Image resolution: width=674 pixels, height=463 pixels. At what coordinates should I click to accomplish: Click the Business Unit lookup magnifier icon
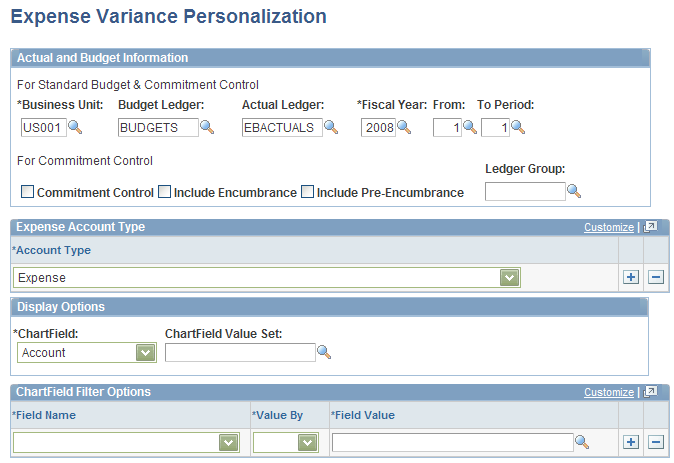pyautogui.click(x=75, y=127)
